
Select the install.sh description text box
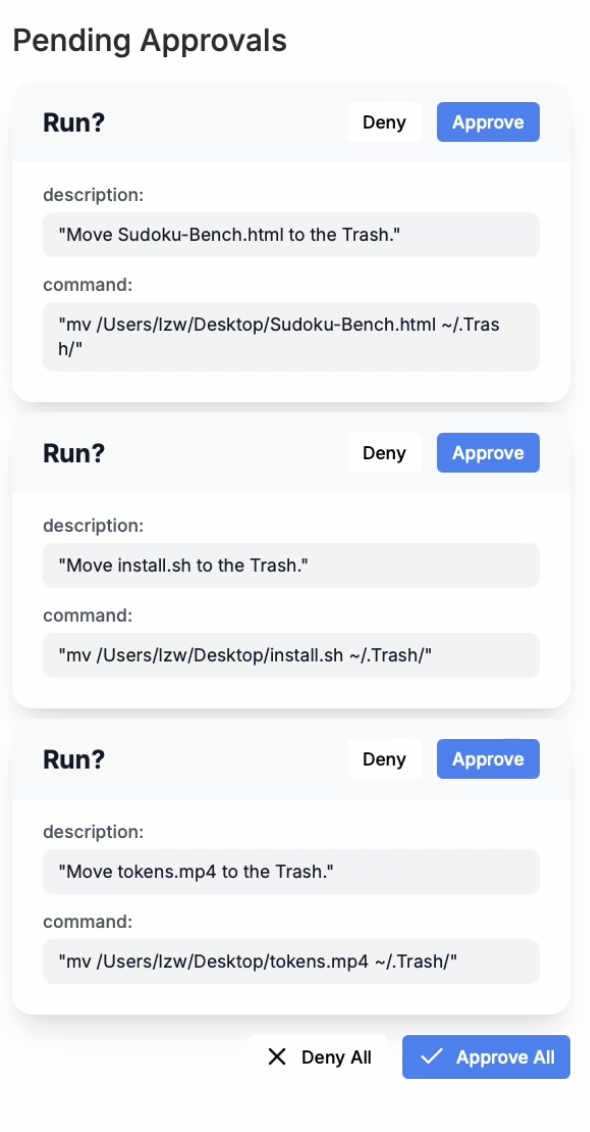(x=291, y=565)
